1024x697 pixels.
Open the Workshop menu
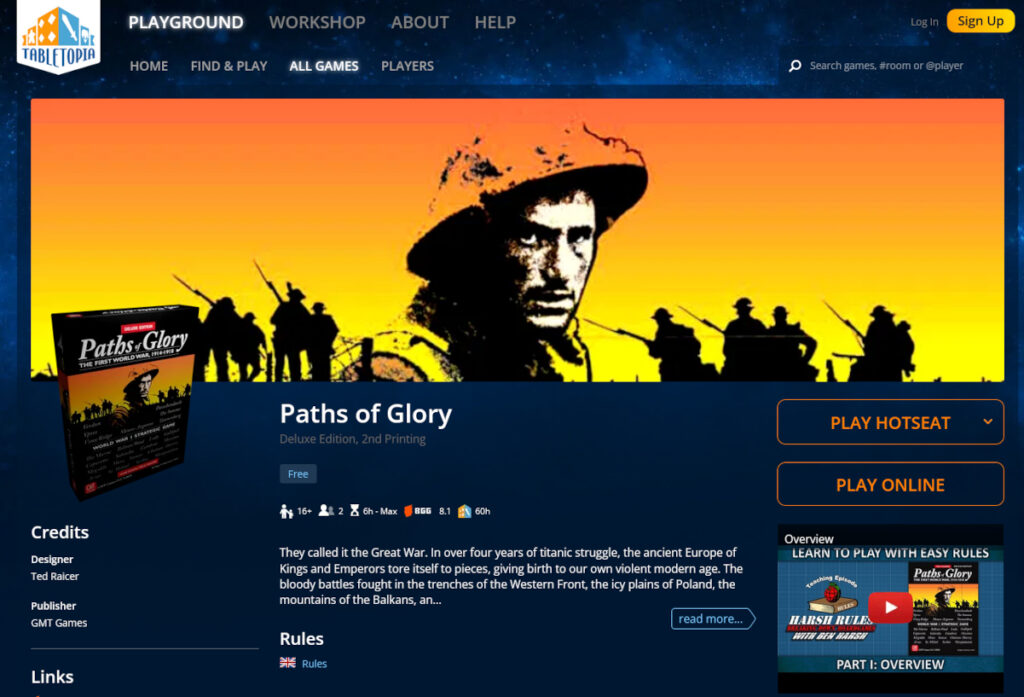[317, 22]
